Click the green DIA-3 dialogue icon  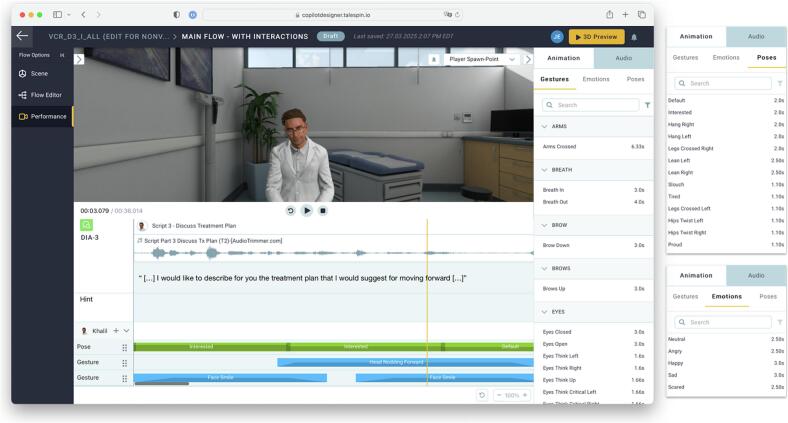(86, 226)
